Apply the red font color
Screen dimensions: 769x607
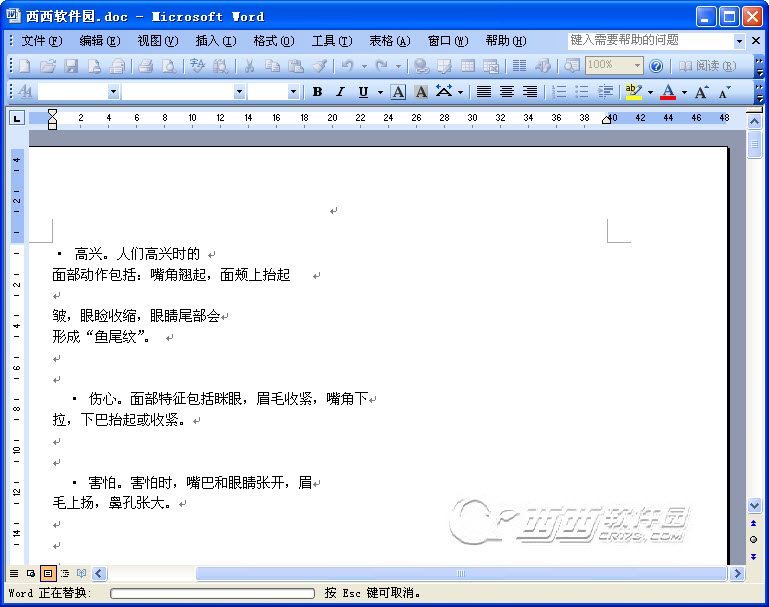pyautogui.click(x=668, y=91)
